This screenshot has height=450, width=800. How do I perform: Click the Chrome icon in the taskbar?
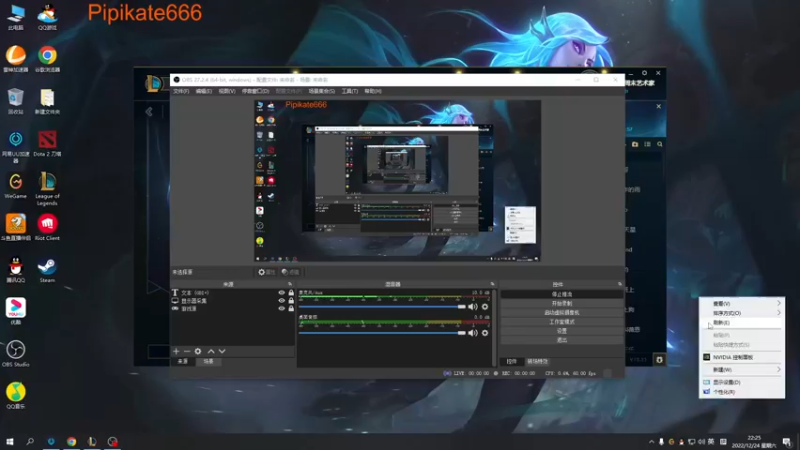pos(71,441)
